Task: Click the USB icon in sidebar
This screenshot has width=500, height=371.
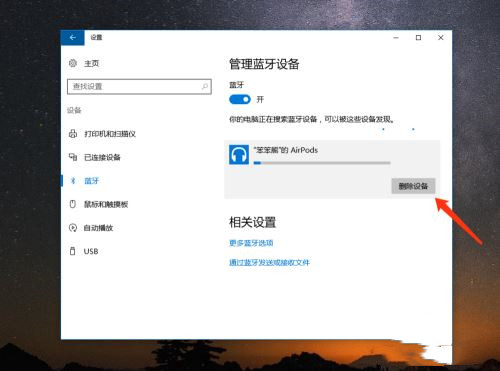Action: [x=72, y=251]
